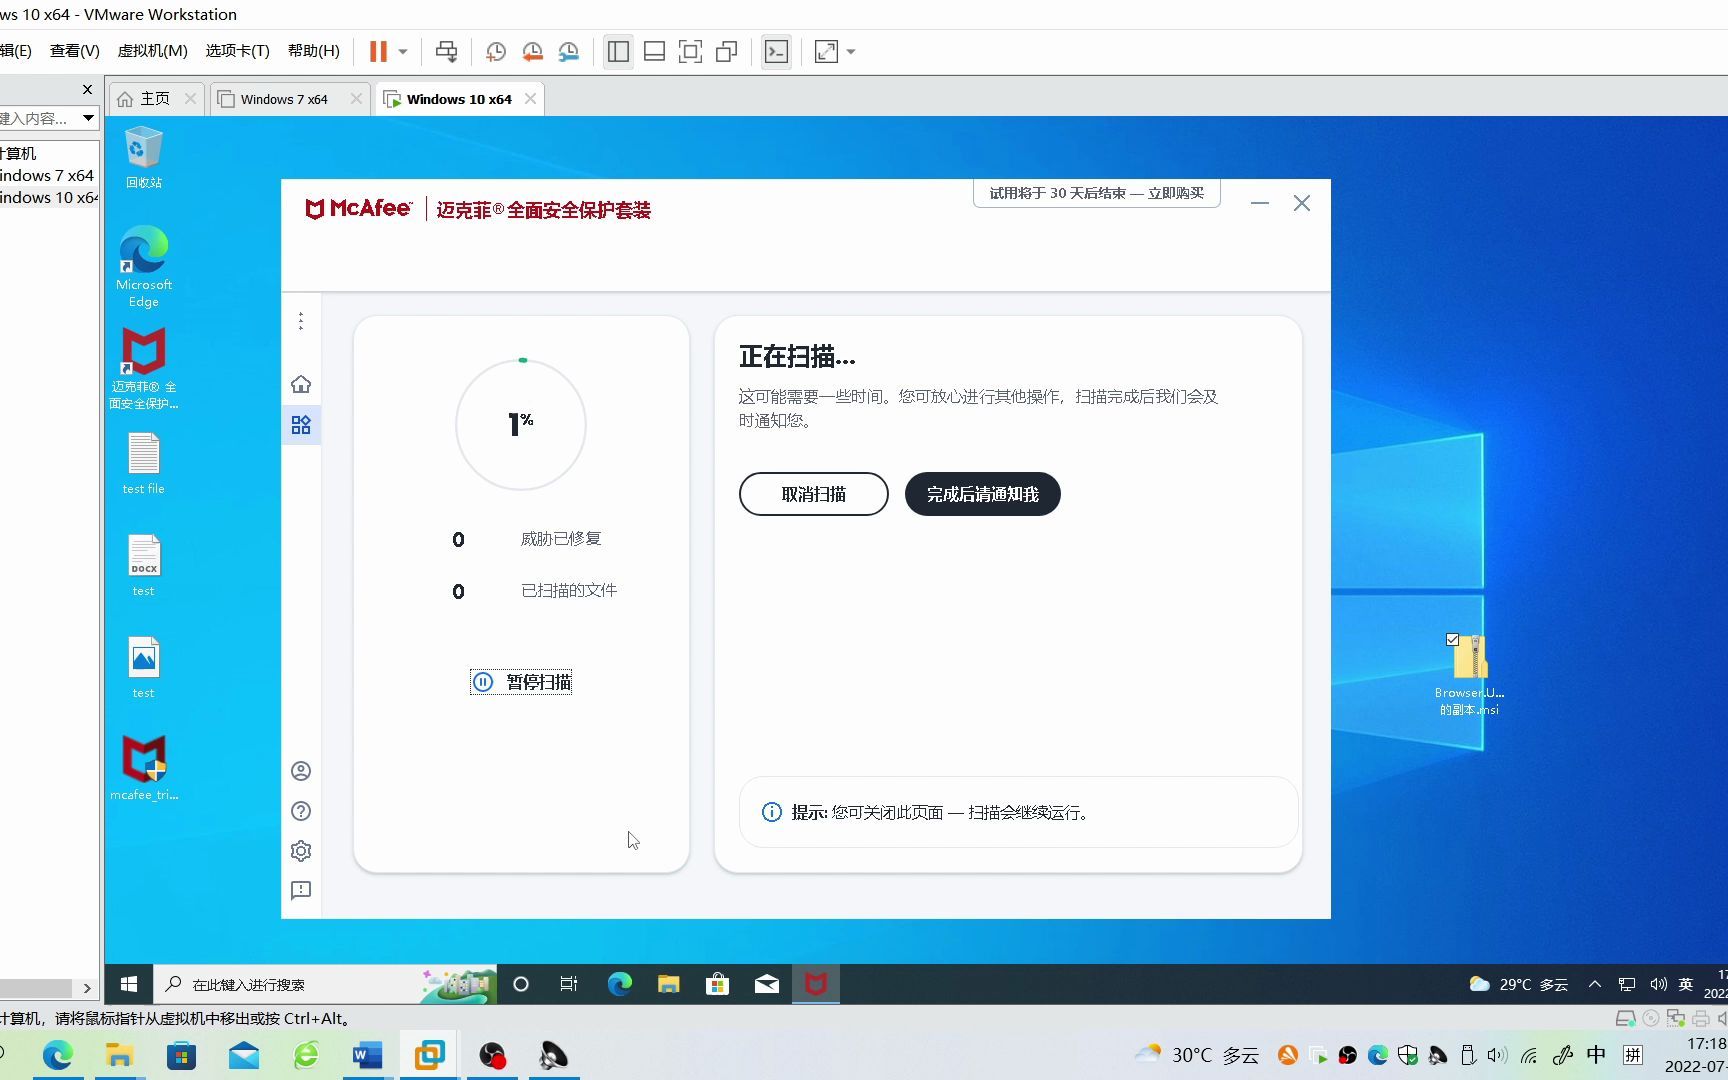Screen dimensions: 1728x1080
Task: Toggle thumbnail bar view icon
Action: [654, 52]
